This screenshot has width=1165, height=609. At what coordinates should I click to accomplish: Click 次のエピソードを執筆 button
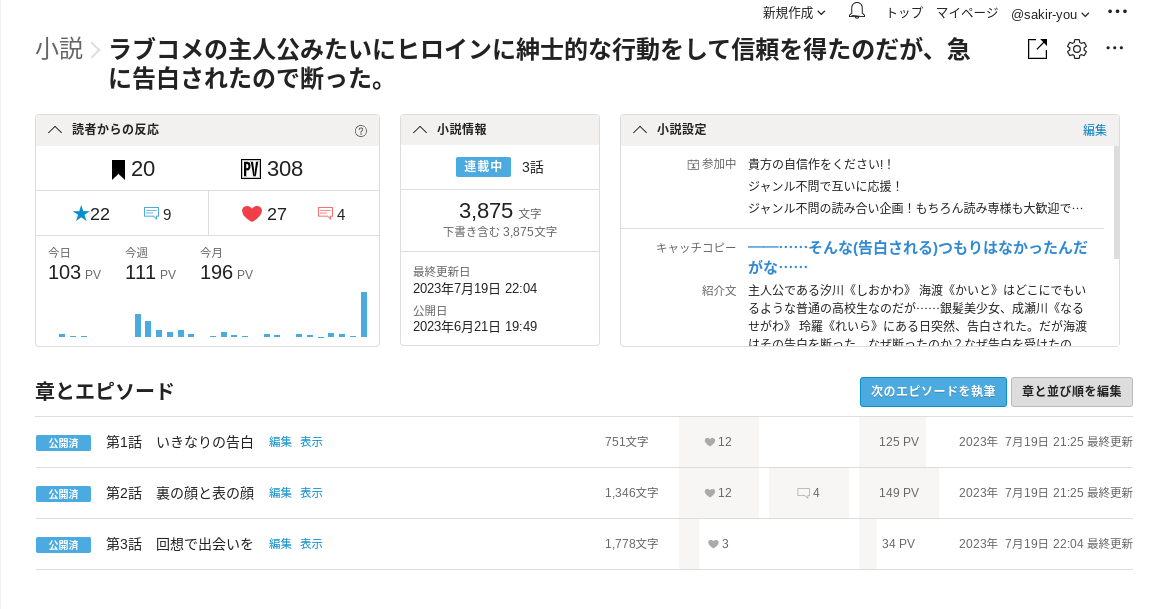pyautogui.click(x=932, y=392)
